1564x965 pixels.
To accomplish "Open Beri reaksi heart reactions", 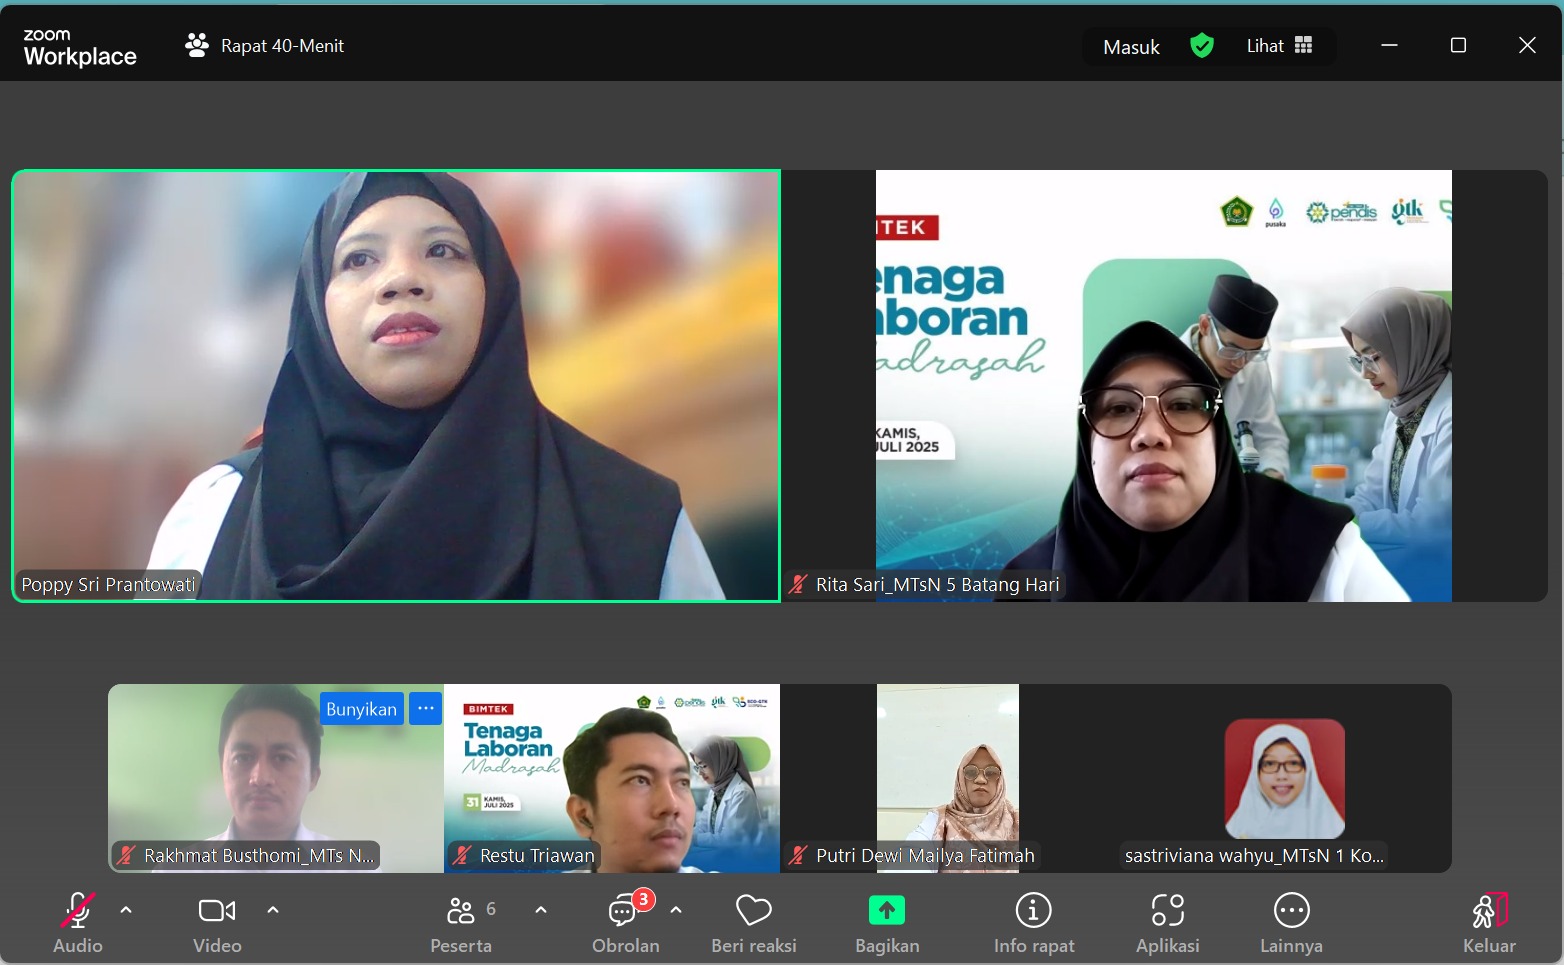I will (754, 922).
